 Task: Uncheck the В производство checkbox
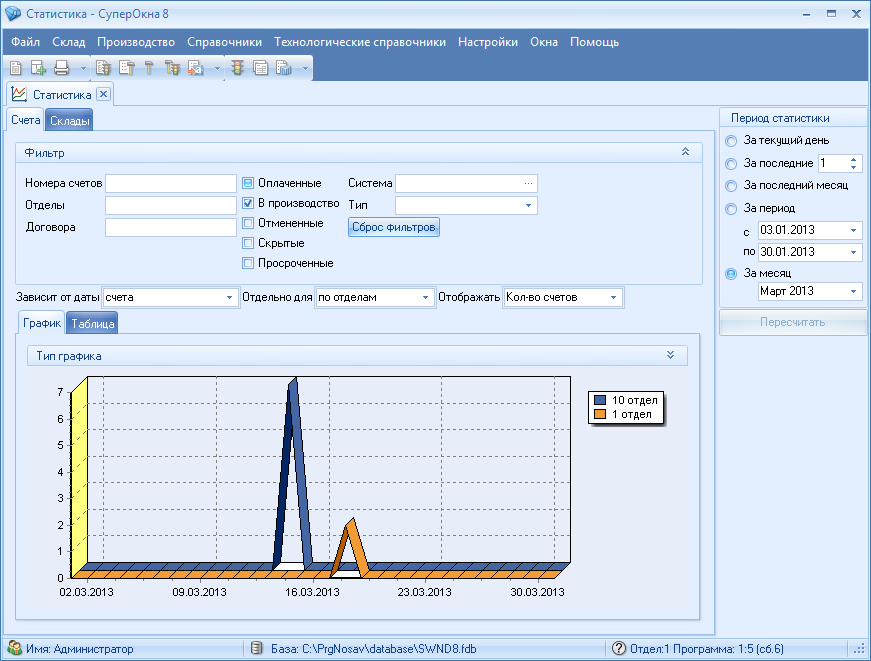coord(248,203)
